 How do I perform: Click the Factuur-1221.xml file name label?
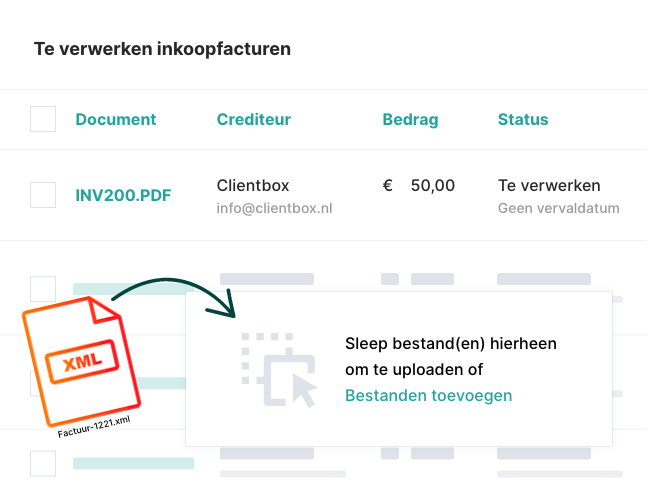coord(94,423)
